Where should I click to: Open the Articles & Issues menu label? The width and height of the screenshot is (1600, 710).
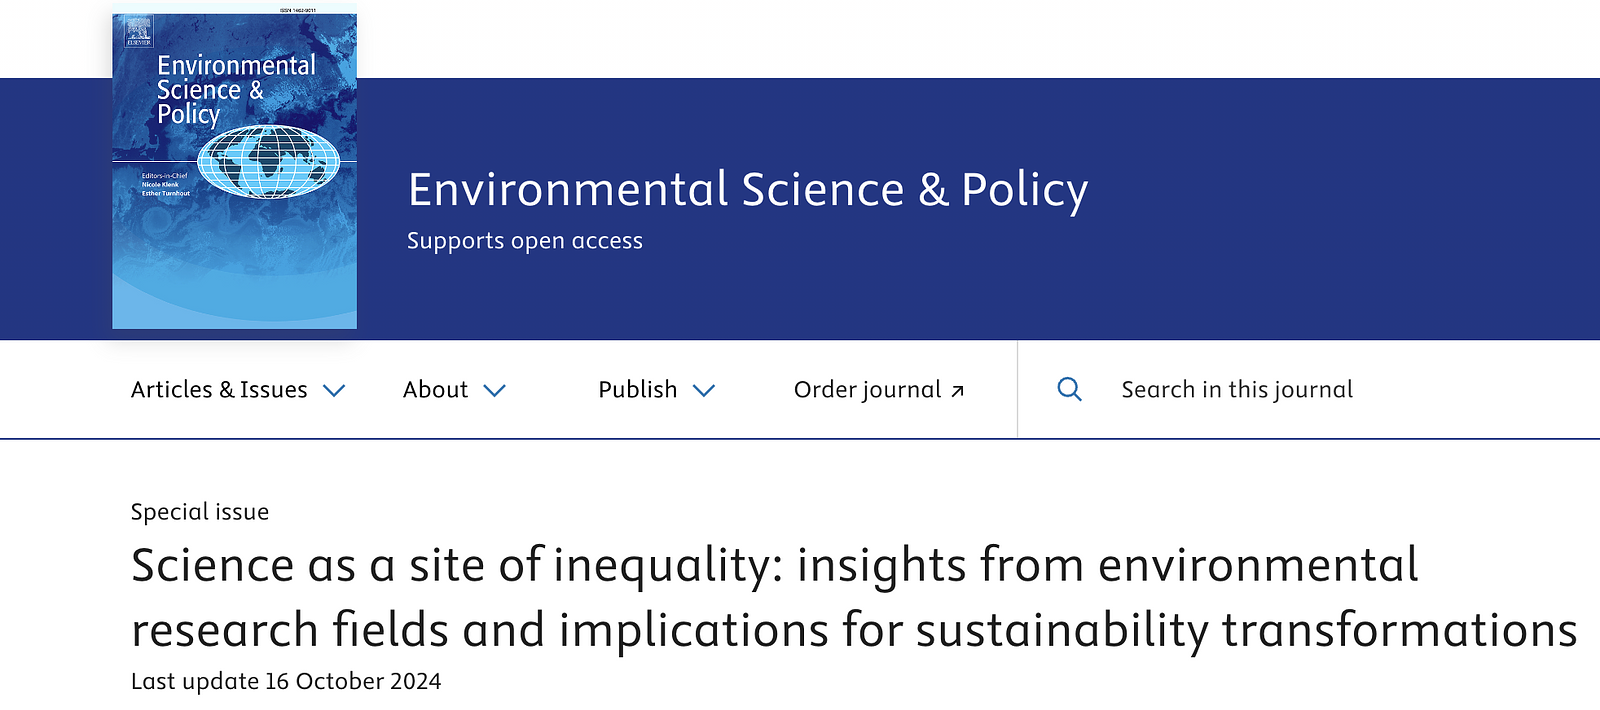pyautogui.click(x=219, y=389)
